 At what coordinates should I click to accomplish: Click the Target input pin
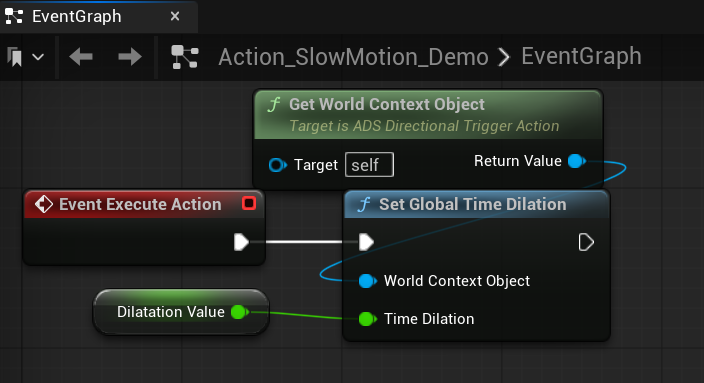pyautogui.click(x=277, y=165)
